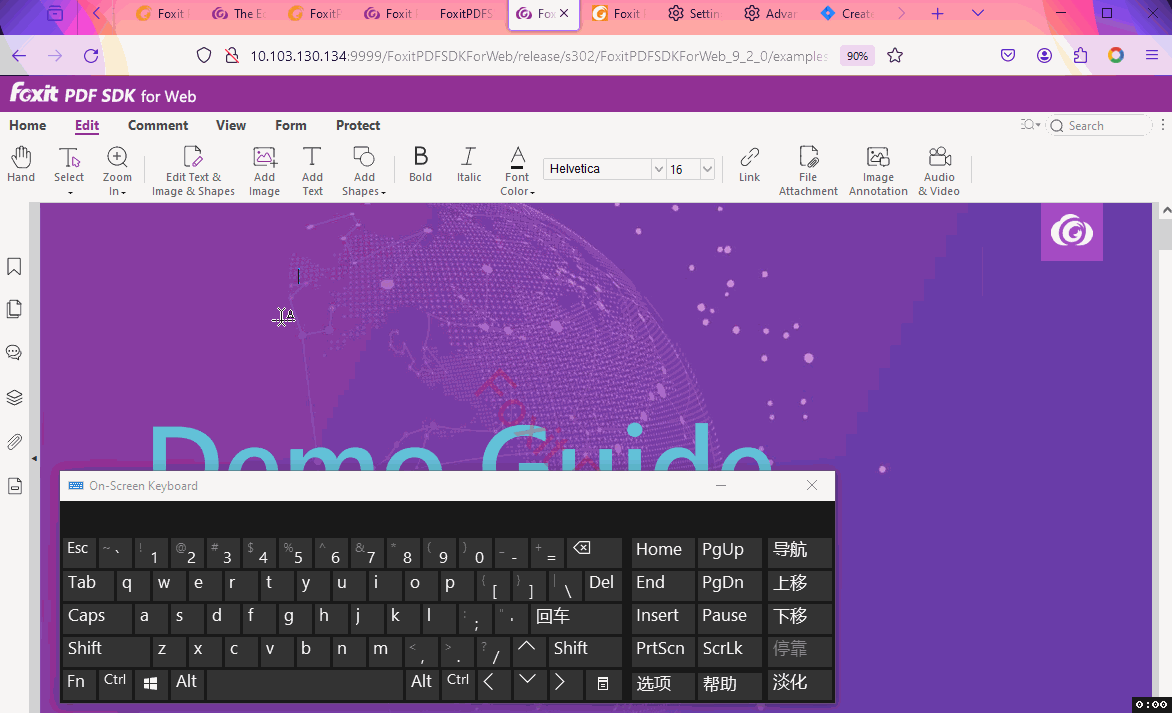Expand the Helvetica font name dropdown
Viewport: 1172px width, 713px height.
(x=658, y=170)
